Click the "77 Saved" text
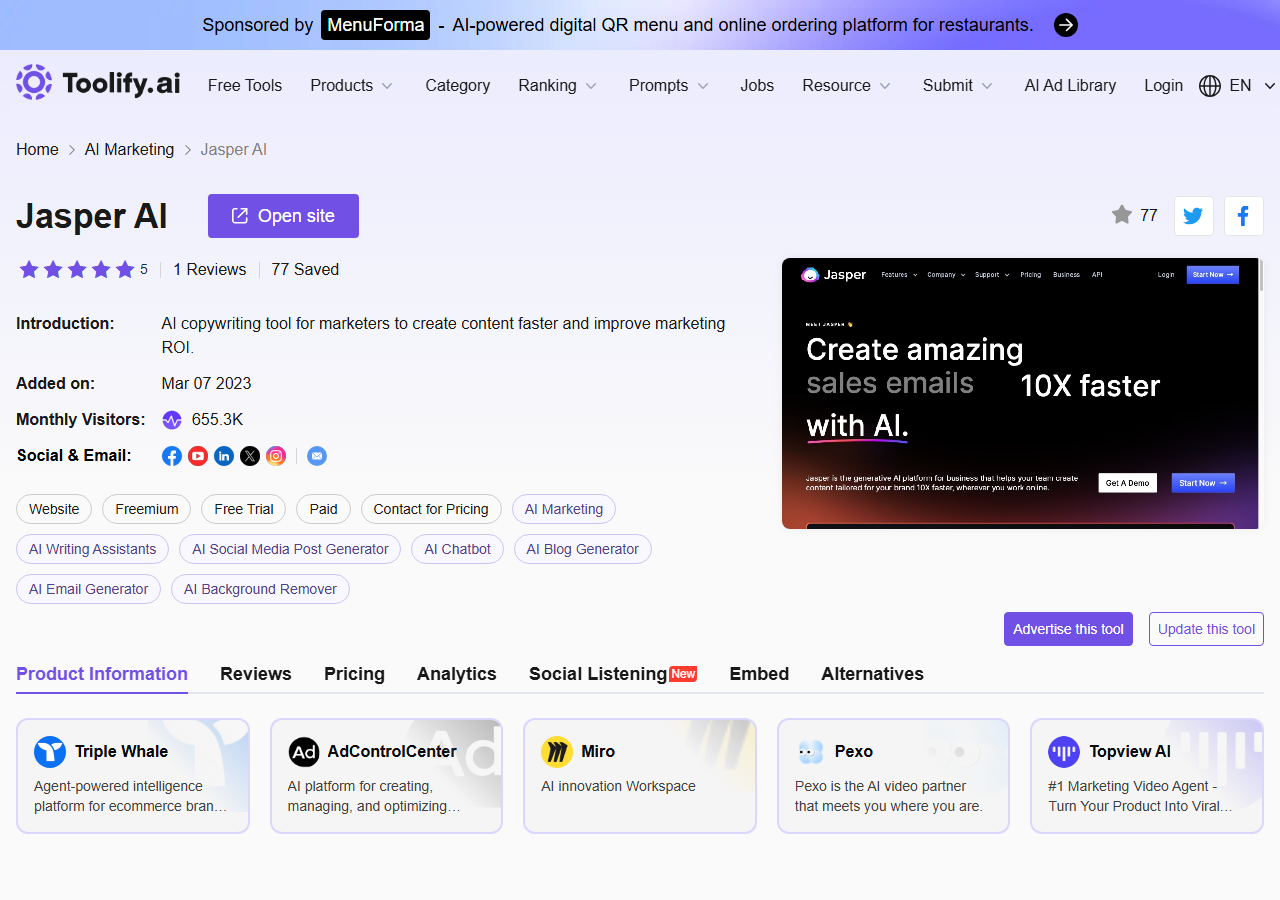The height and width of the screenshot is (900, 1280). pos(305,270)
